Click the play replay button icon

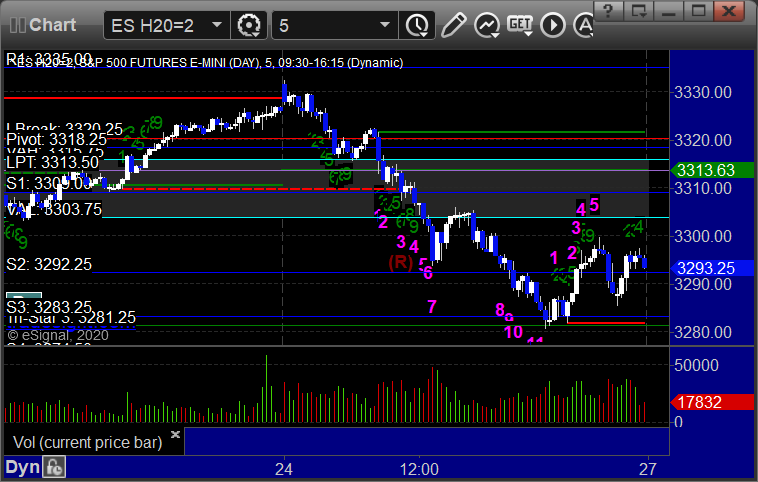pyautogui.click(x=553, y=25)
